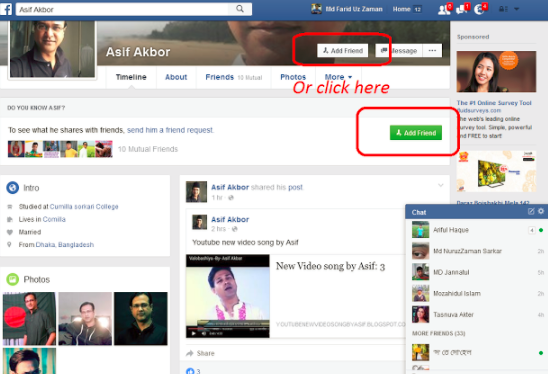Open photo with Bangladesh flag background

[x=29, y=318]
